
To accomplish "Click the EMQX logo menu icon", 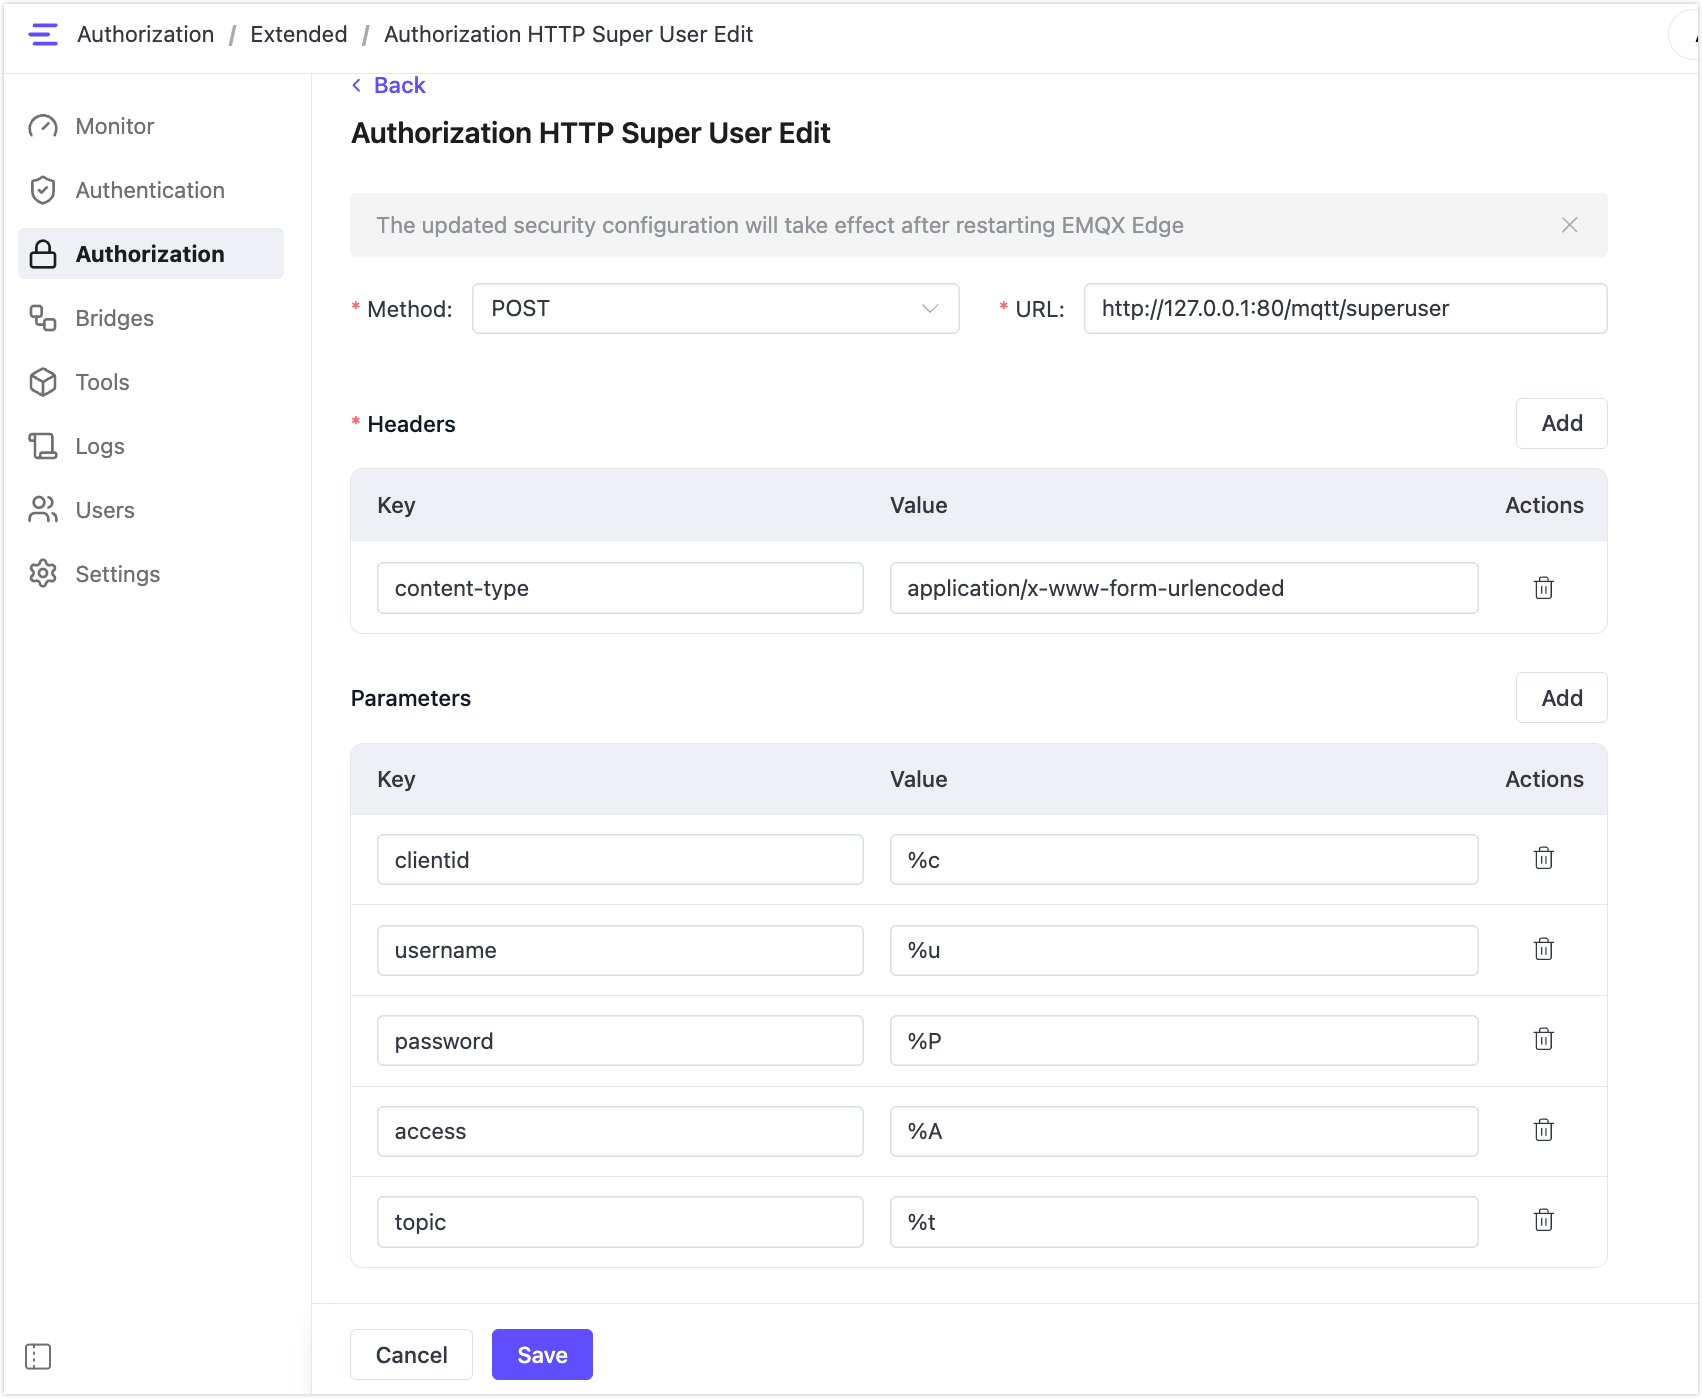I will coord(43,34).
